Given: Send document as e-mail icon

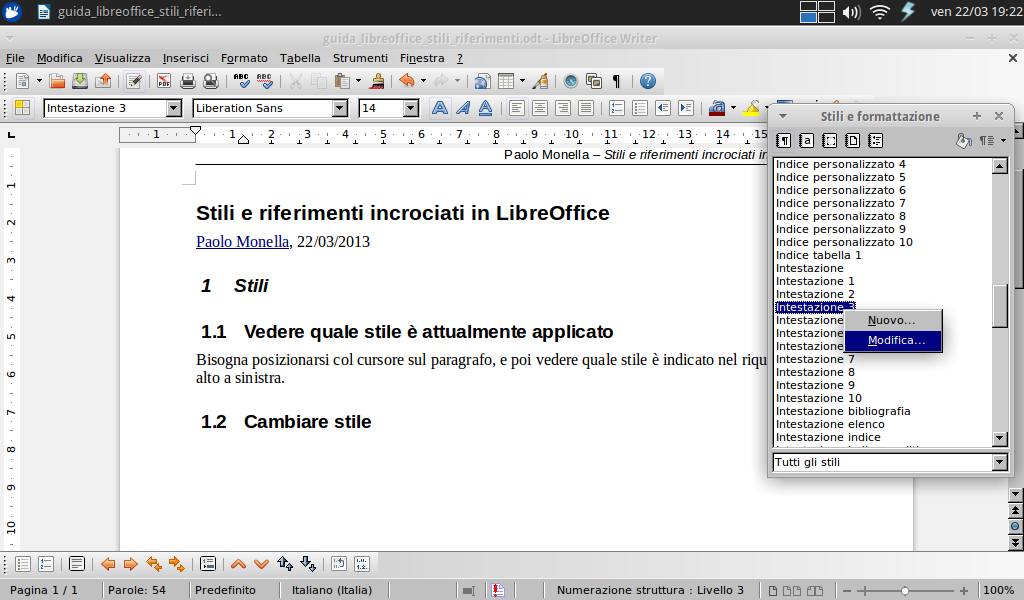Looking at the screenshot, I should coord(103,81).
